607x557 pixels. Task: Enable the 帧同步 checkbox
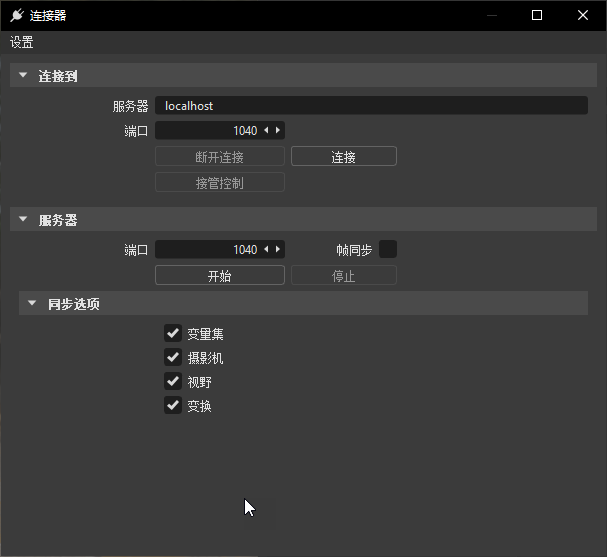388,249
